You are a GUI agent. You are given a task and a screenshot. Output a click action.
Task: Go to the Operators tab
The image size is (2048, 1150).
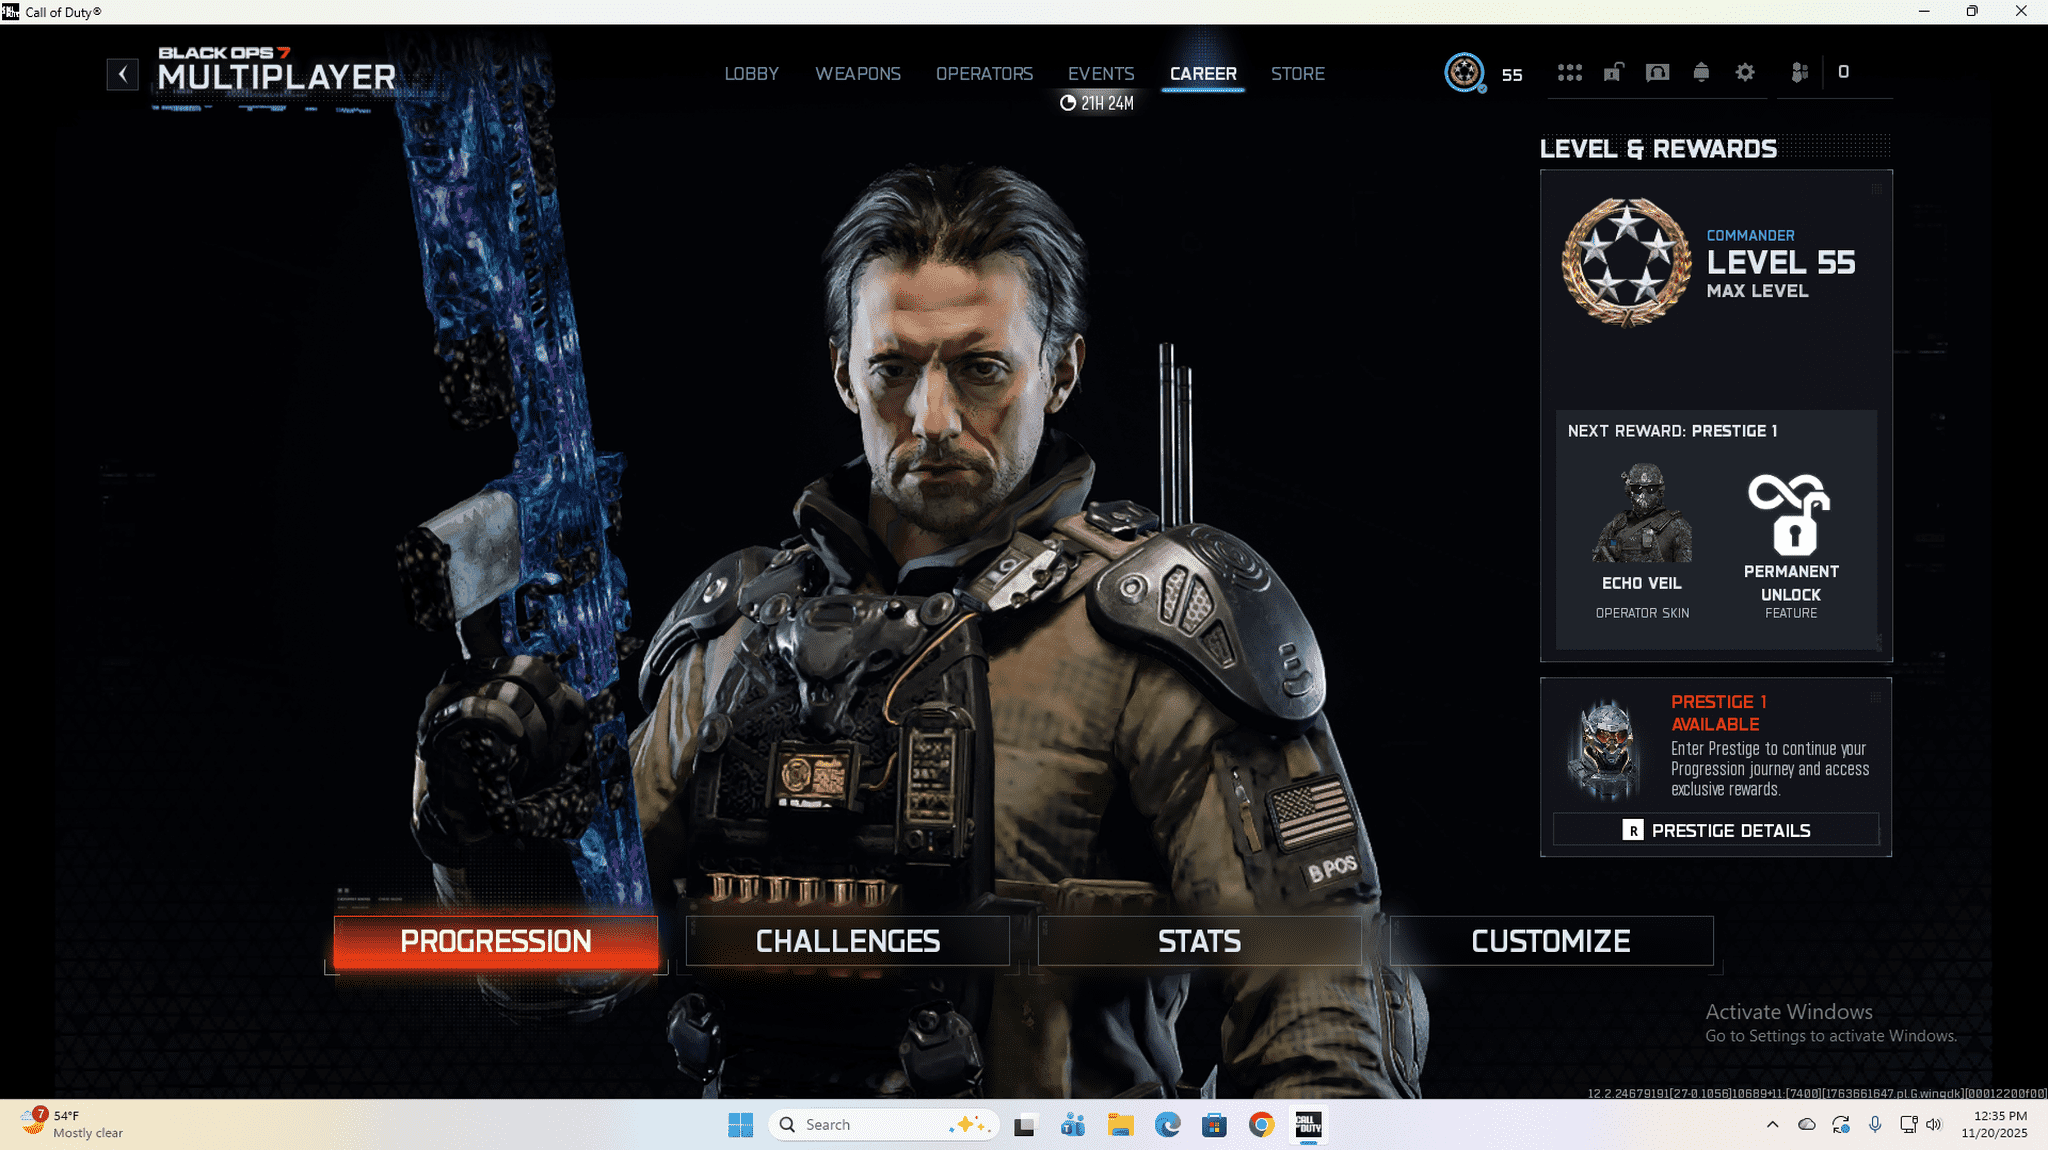[984, 74]
